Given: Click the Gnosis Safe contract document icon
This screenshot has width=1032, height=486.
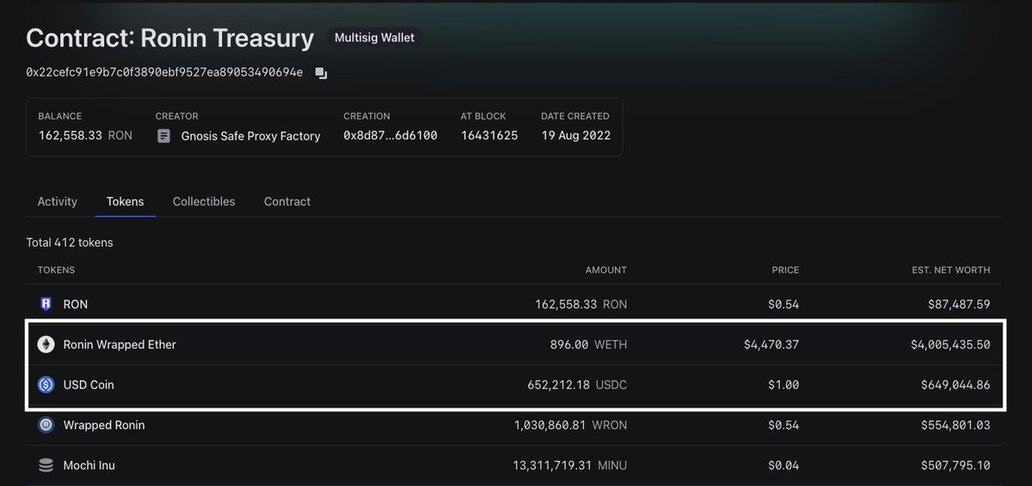Looking at the screenshot, I should pyautogui.click(x=164, y=136).
